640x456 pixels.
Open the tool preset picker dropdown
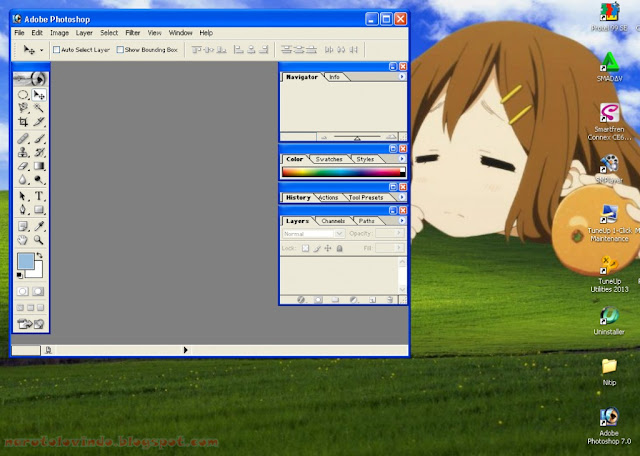coord(41,50)
